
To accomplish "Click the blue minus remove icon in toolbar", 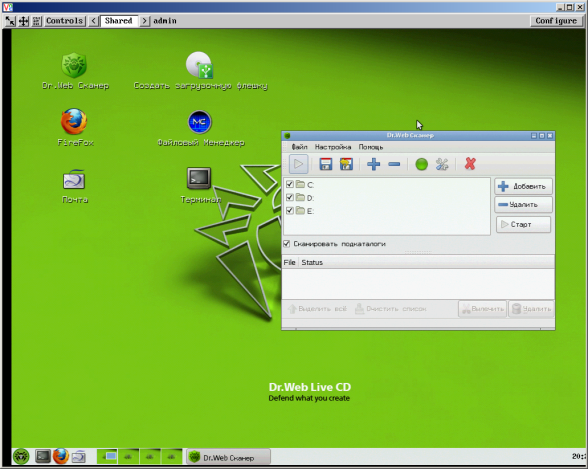I will point(394,164).
